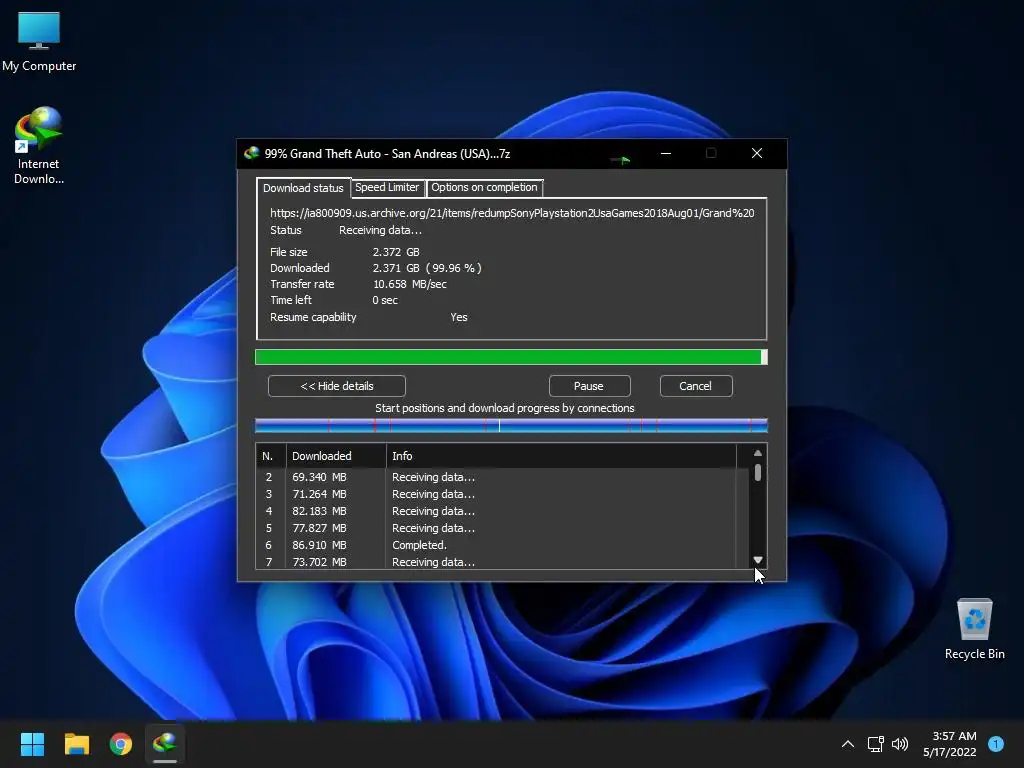Click the Transfer rate value 10.658 MB/sec

pos(409,284)
